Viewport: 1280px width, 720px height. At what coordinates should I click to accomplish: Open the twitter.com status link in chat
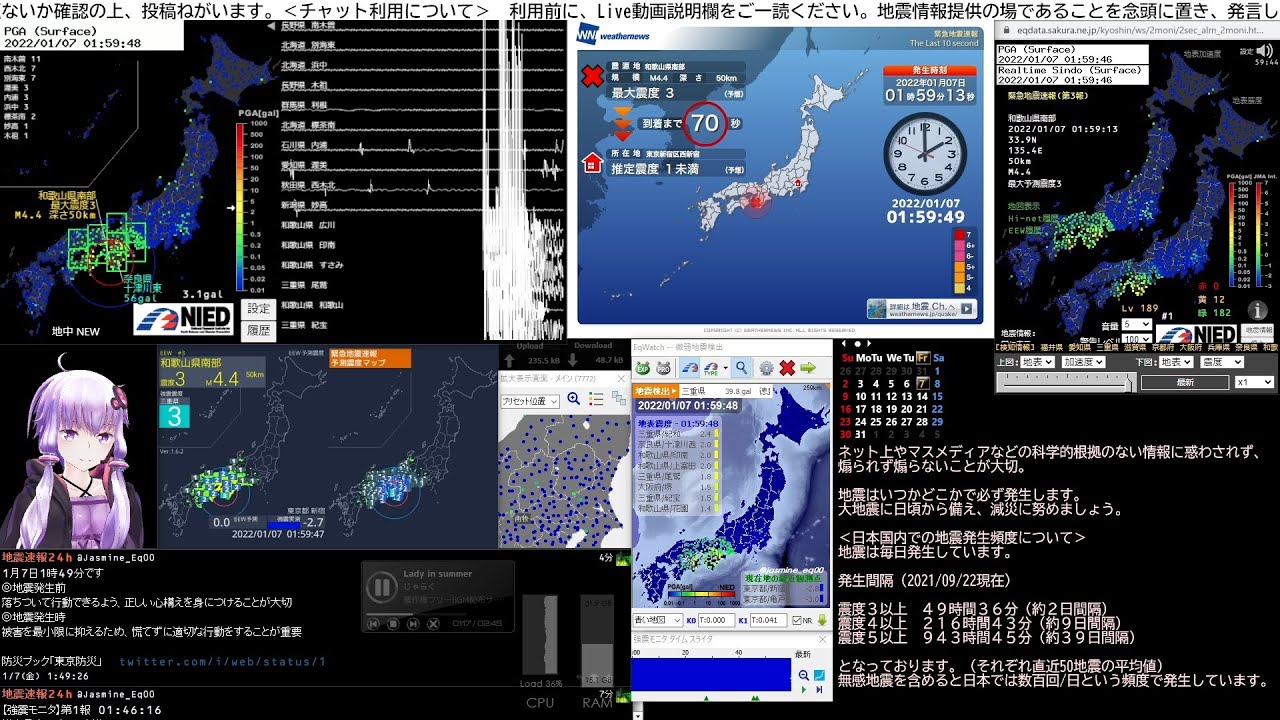point(225,660)
